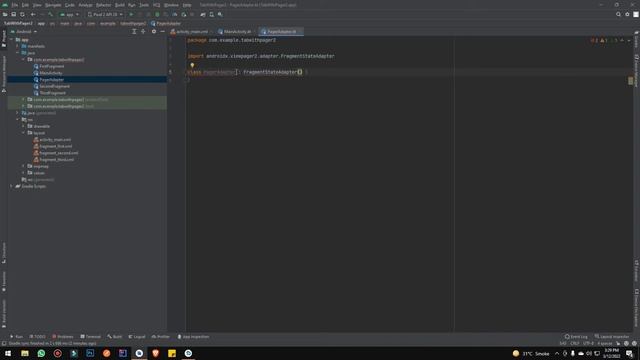The height and width of the screenshot is (360, 640).
Task: Open the Problems tool window
Action: pos(63,337)
